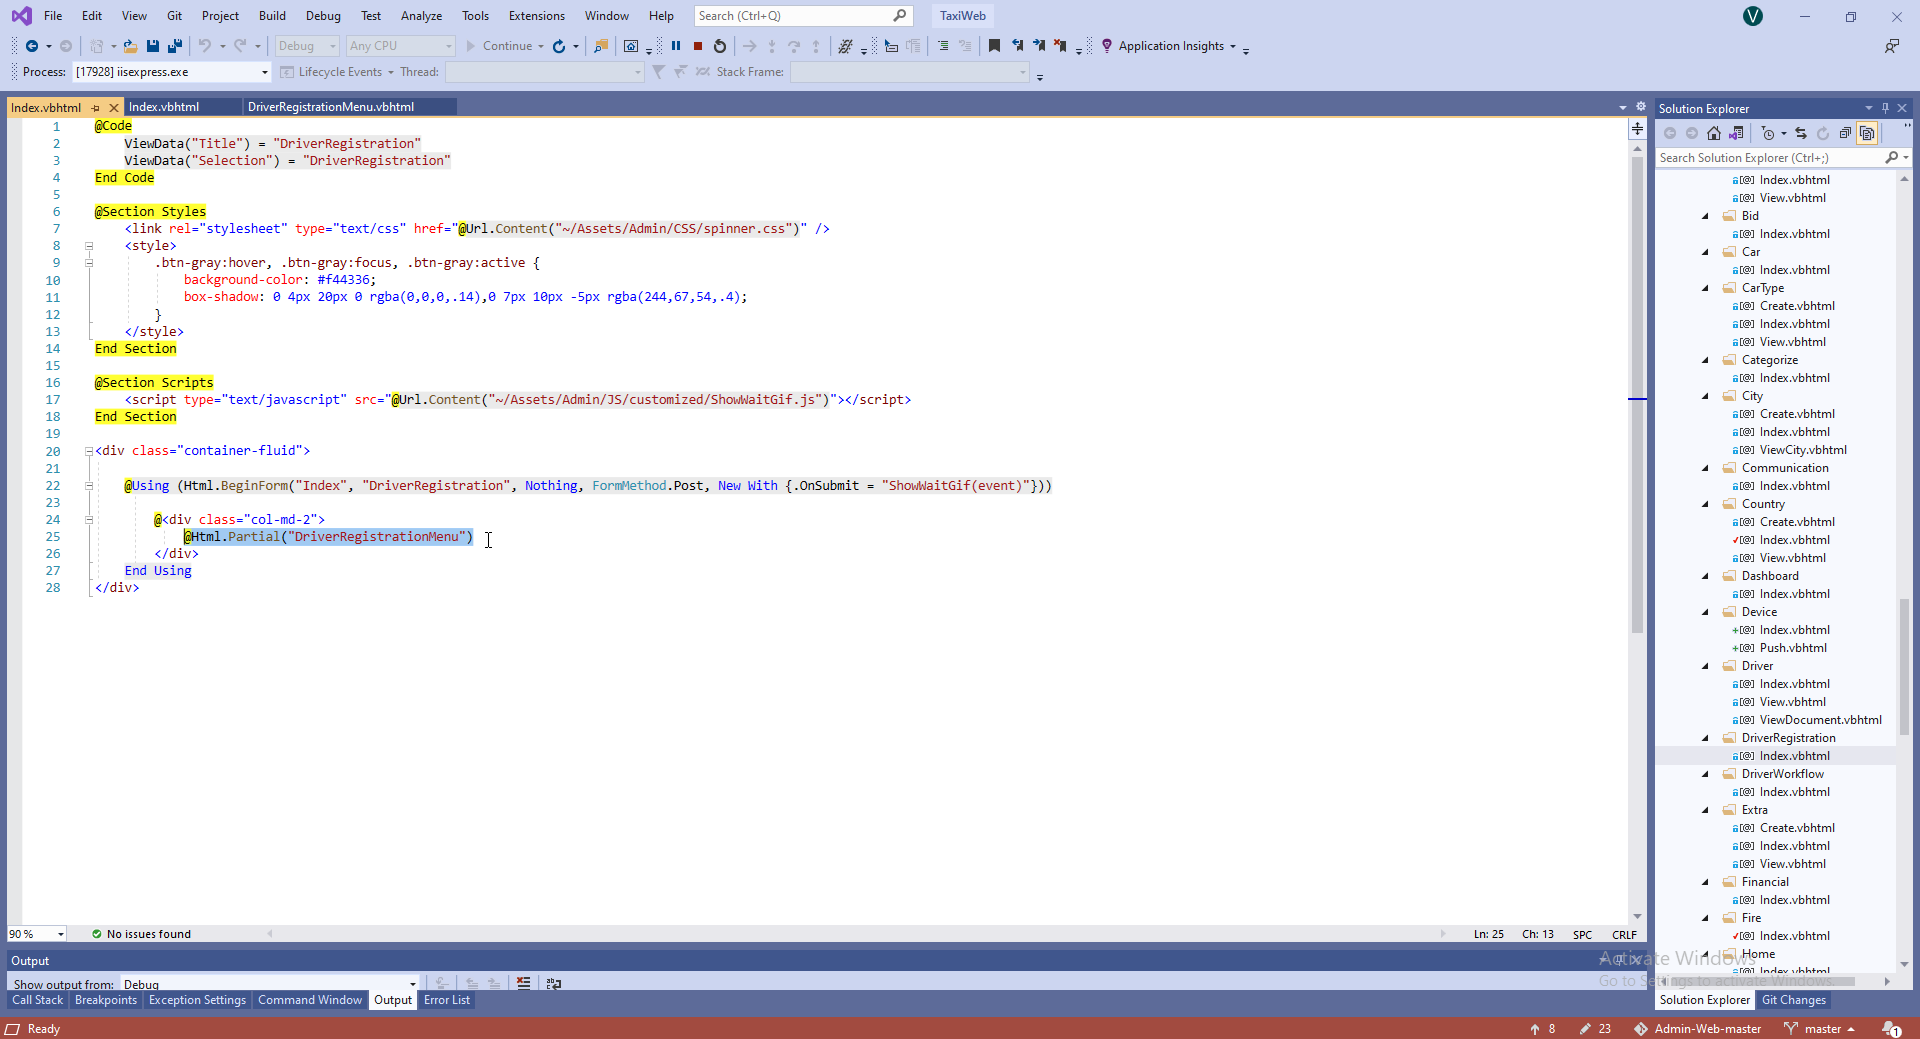The width and height of the screenshot is (1920, 1039).
Task: Clear all bookmarks with the red-X icon
Action: coord(1061,46)
